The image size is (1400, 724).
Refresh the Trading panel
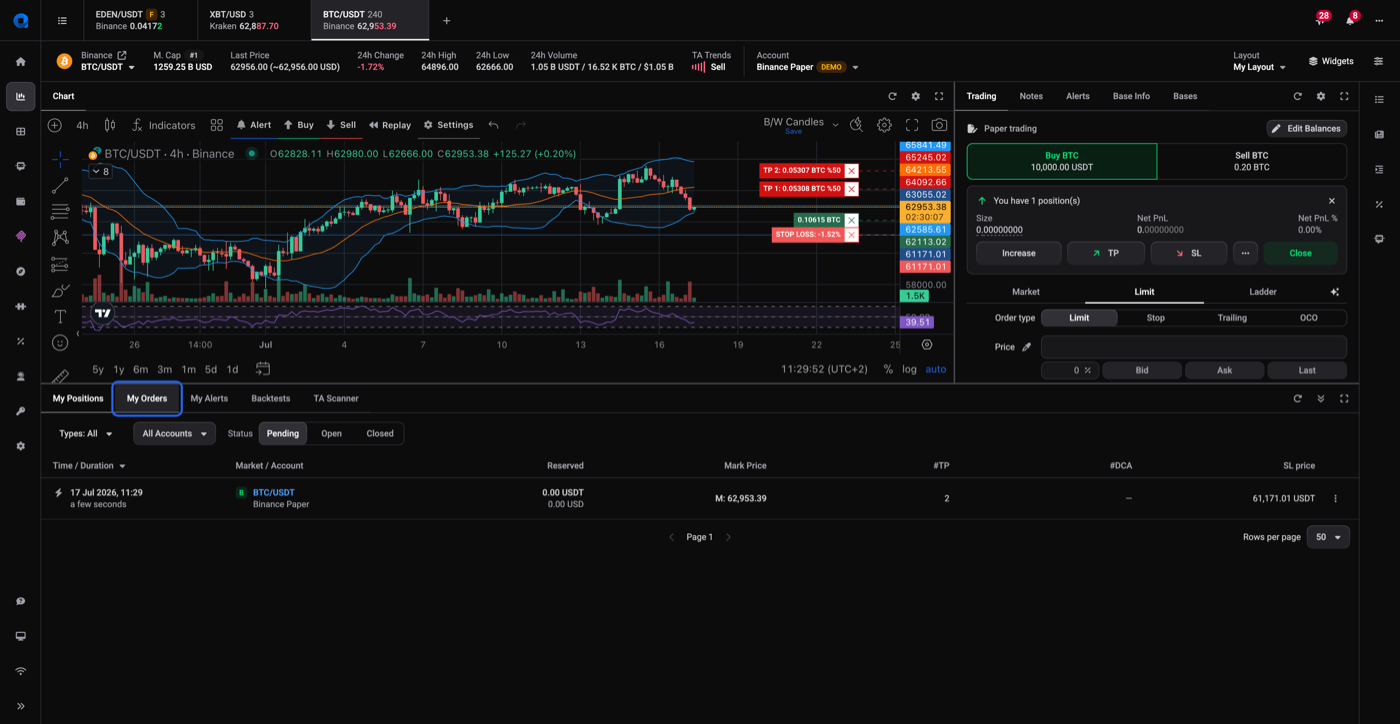tap(1298, 96)
